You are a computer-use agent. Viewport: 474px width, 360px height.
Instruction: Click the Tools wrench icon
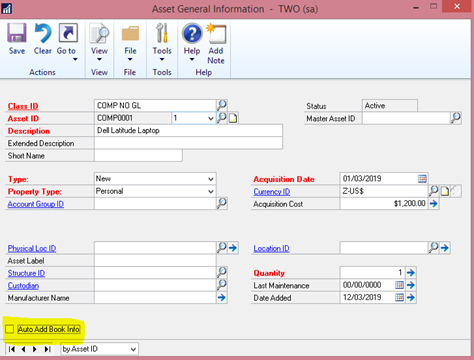(162, 33)
